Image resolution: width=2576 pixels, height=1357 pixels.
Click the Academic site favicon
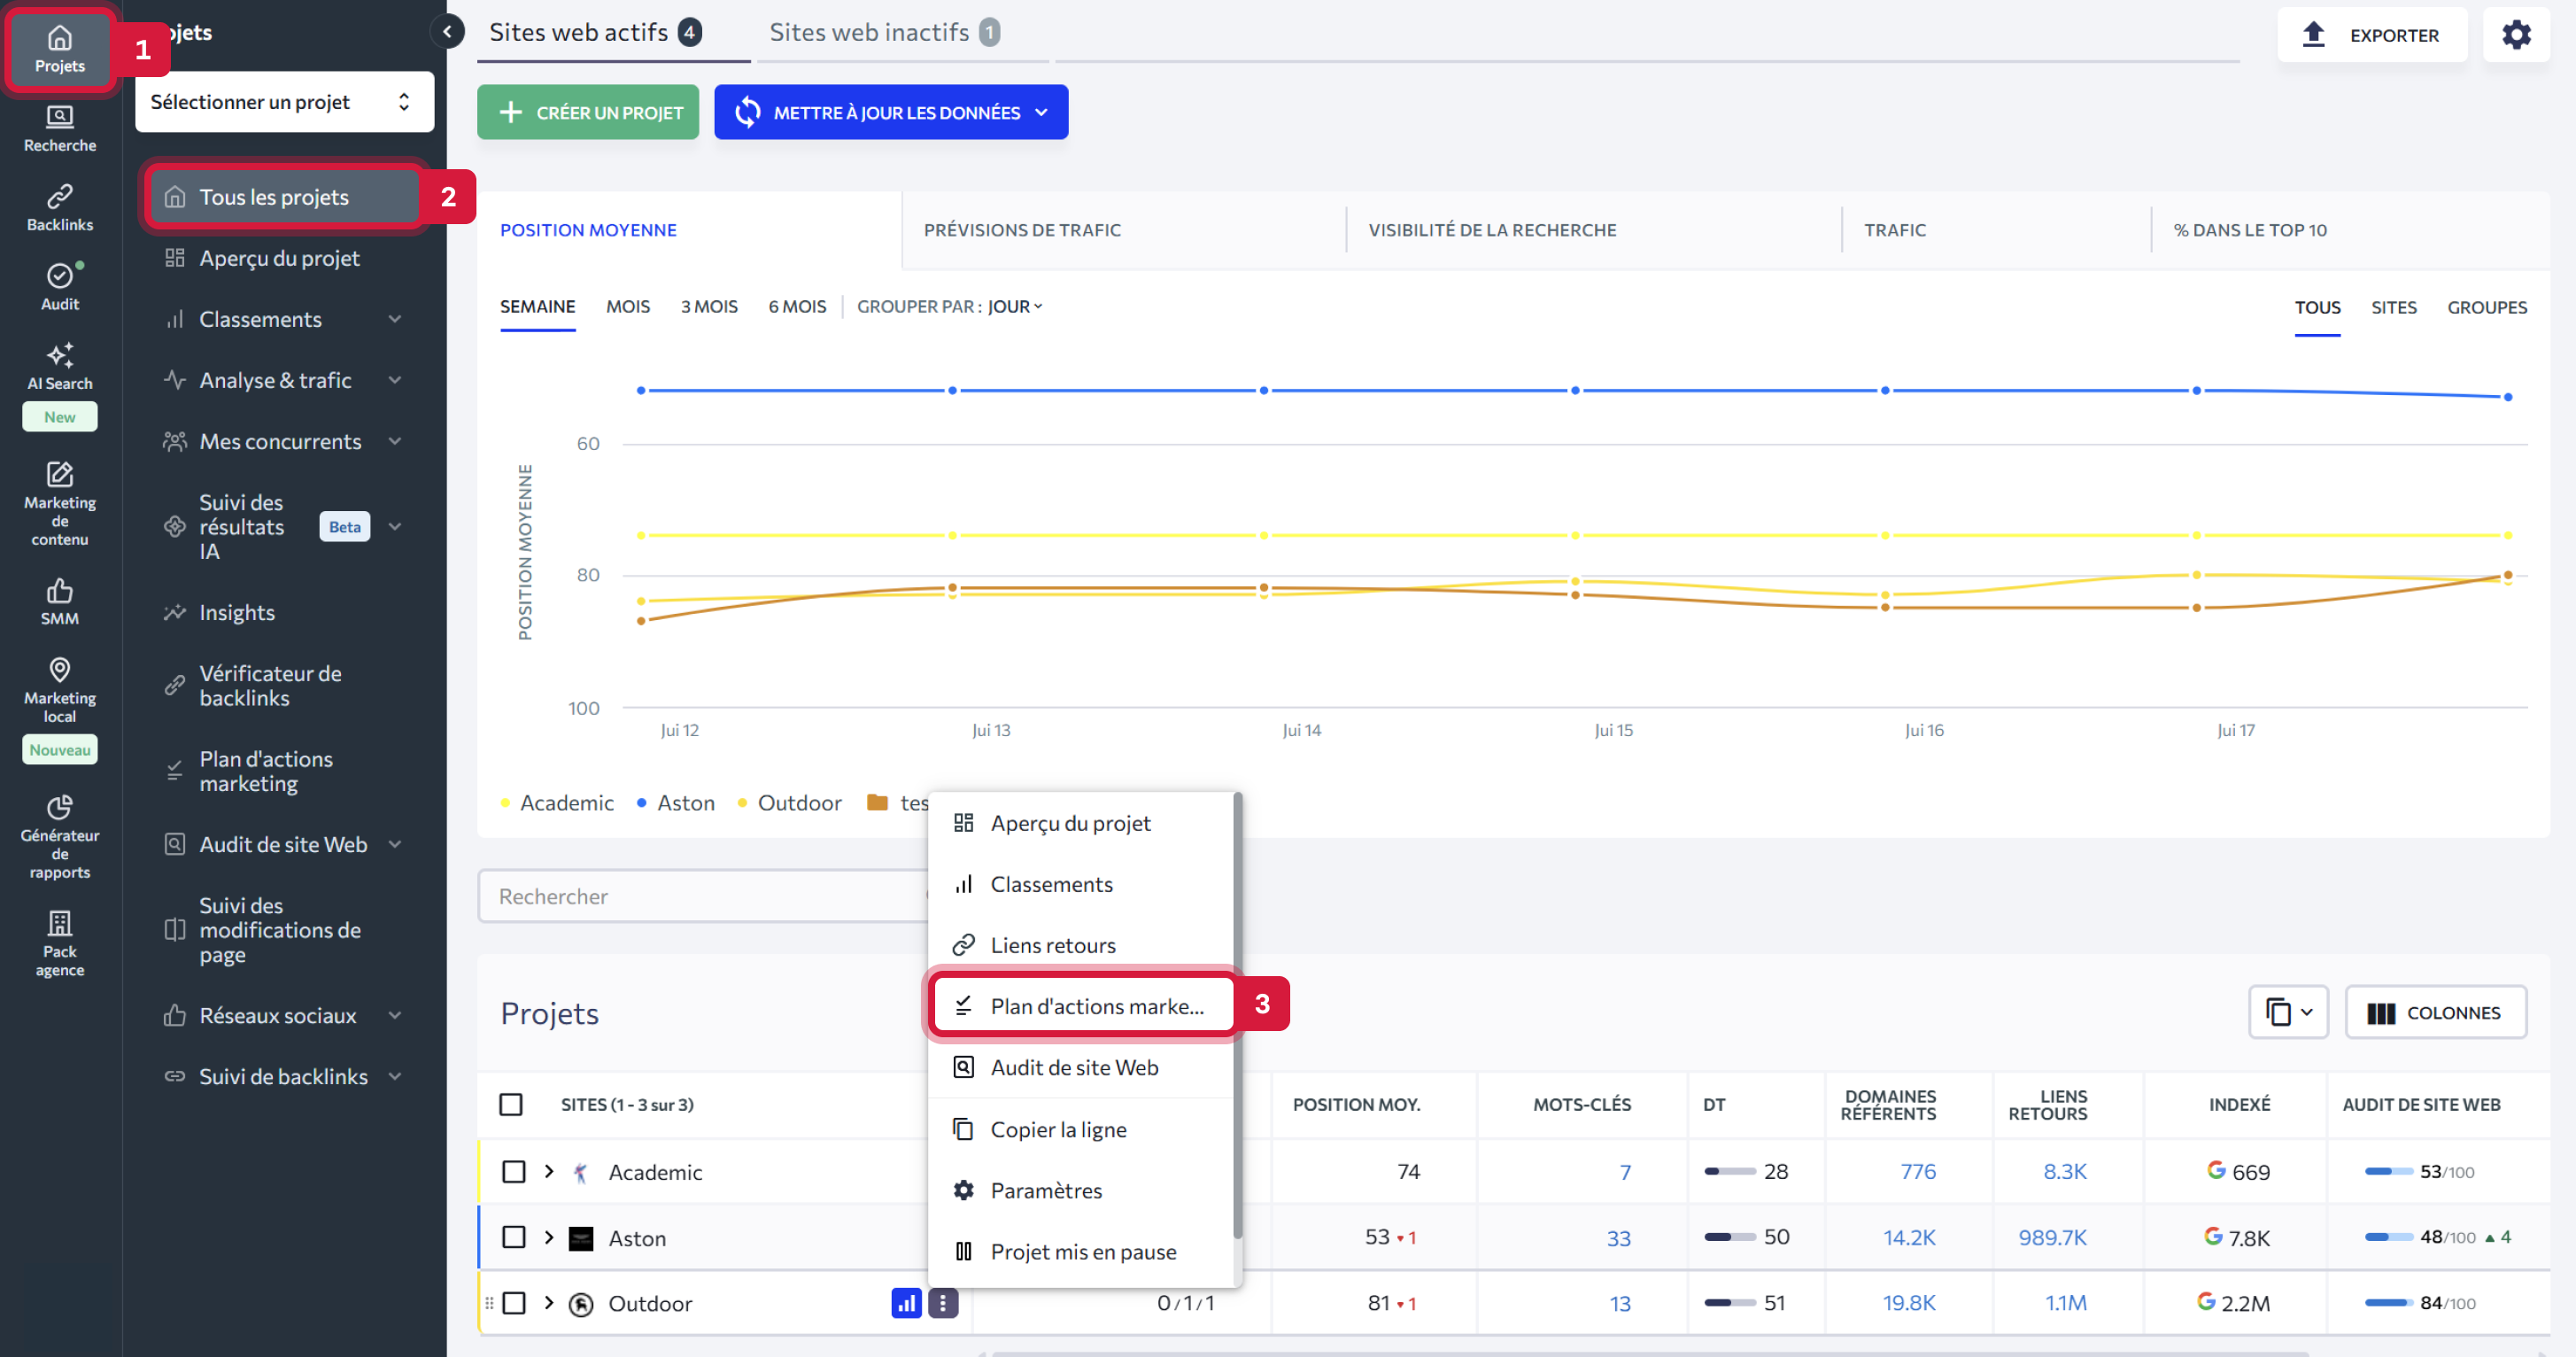(581, 1172)
